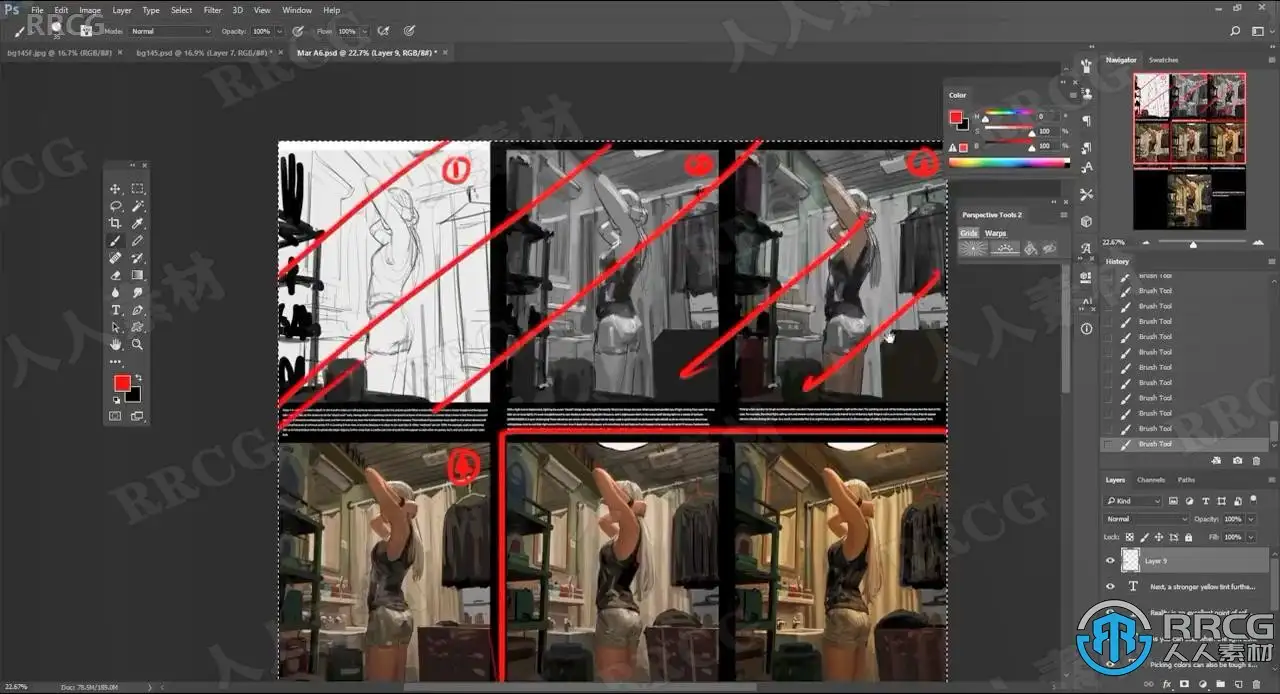Open the Filter menu
The width and height of the screenshot is (1280, 694).
click(x=212, y=10)
